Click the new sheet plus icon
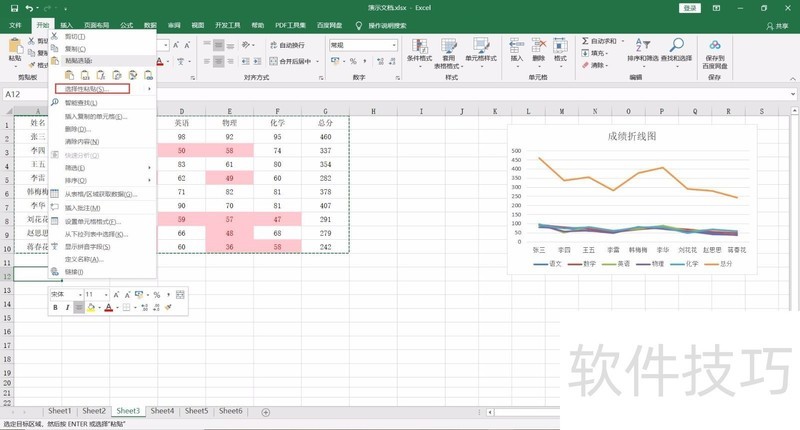This screenshot has height=430, width=800. (x=266, y=412)
